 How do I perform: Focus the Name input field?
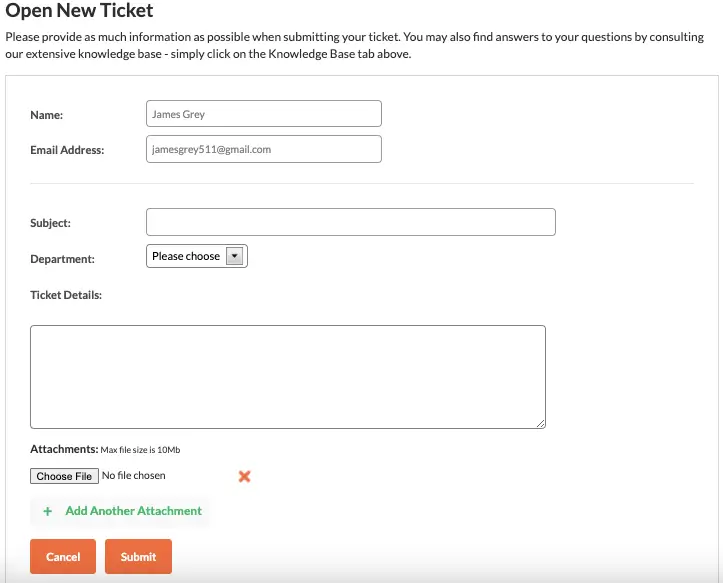coord(263,114)
